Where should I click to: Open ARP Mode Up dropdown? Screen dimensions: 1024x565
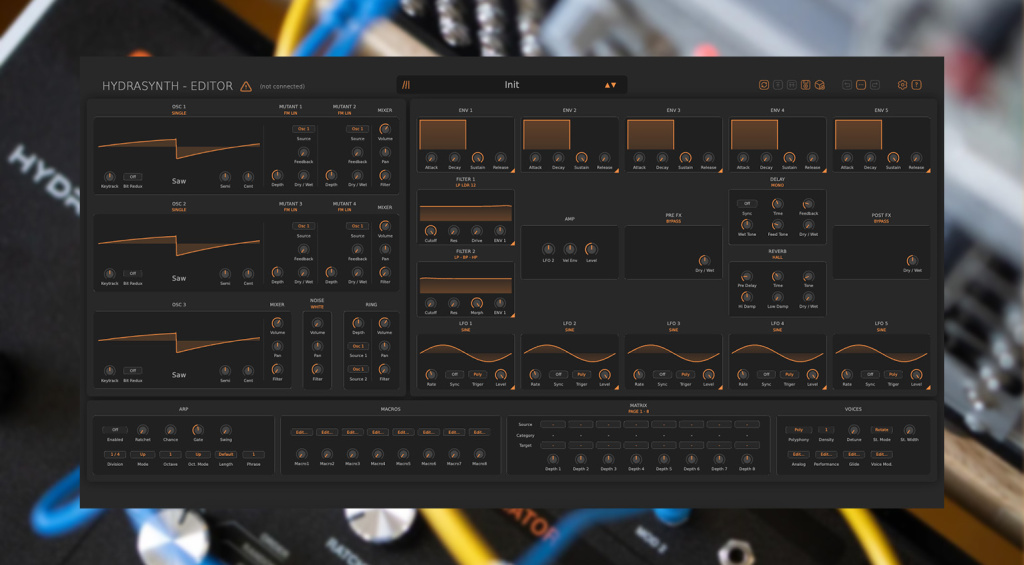coord(142,455)
